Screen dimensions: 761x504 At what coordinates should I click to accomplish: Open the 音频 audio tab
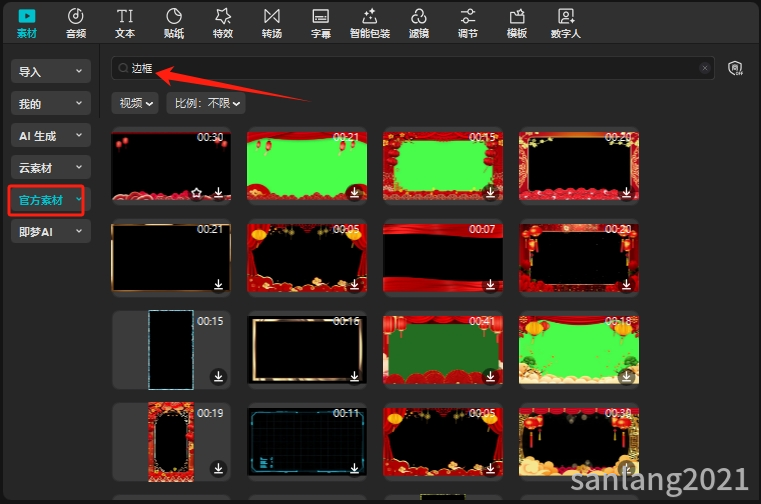(x=76, y=22)
